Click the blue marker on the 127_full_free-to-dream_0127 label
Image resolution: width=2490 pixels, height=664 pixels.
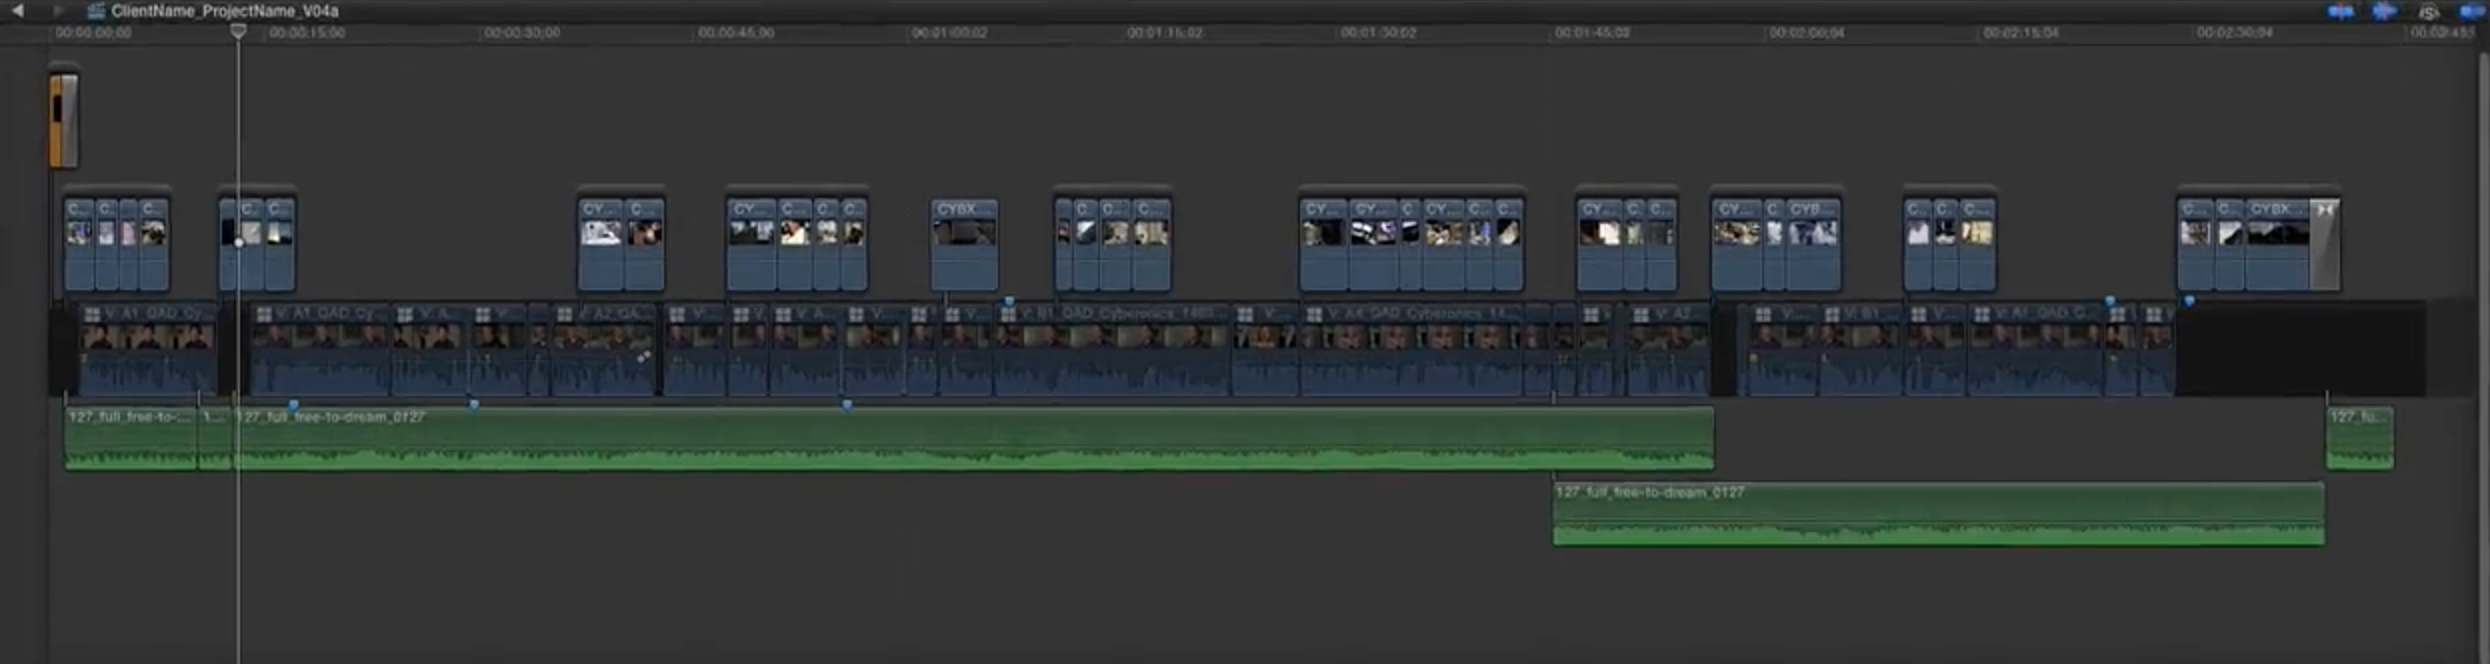point(293,405)
